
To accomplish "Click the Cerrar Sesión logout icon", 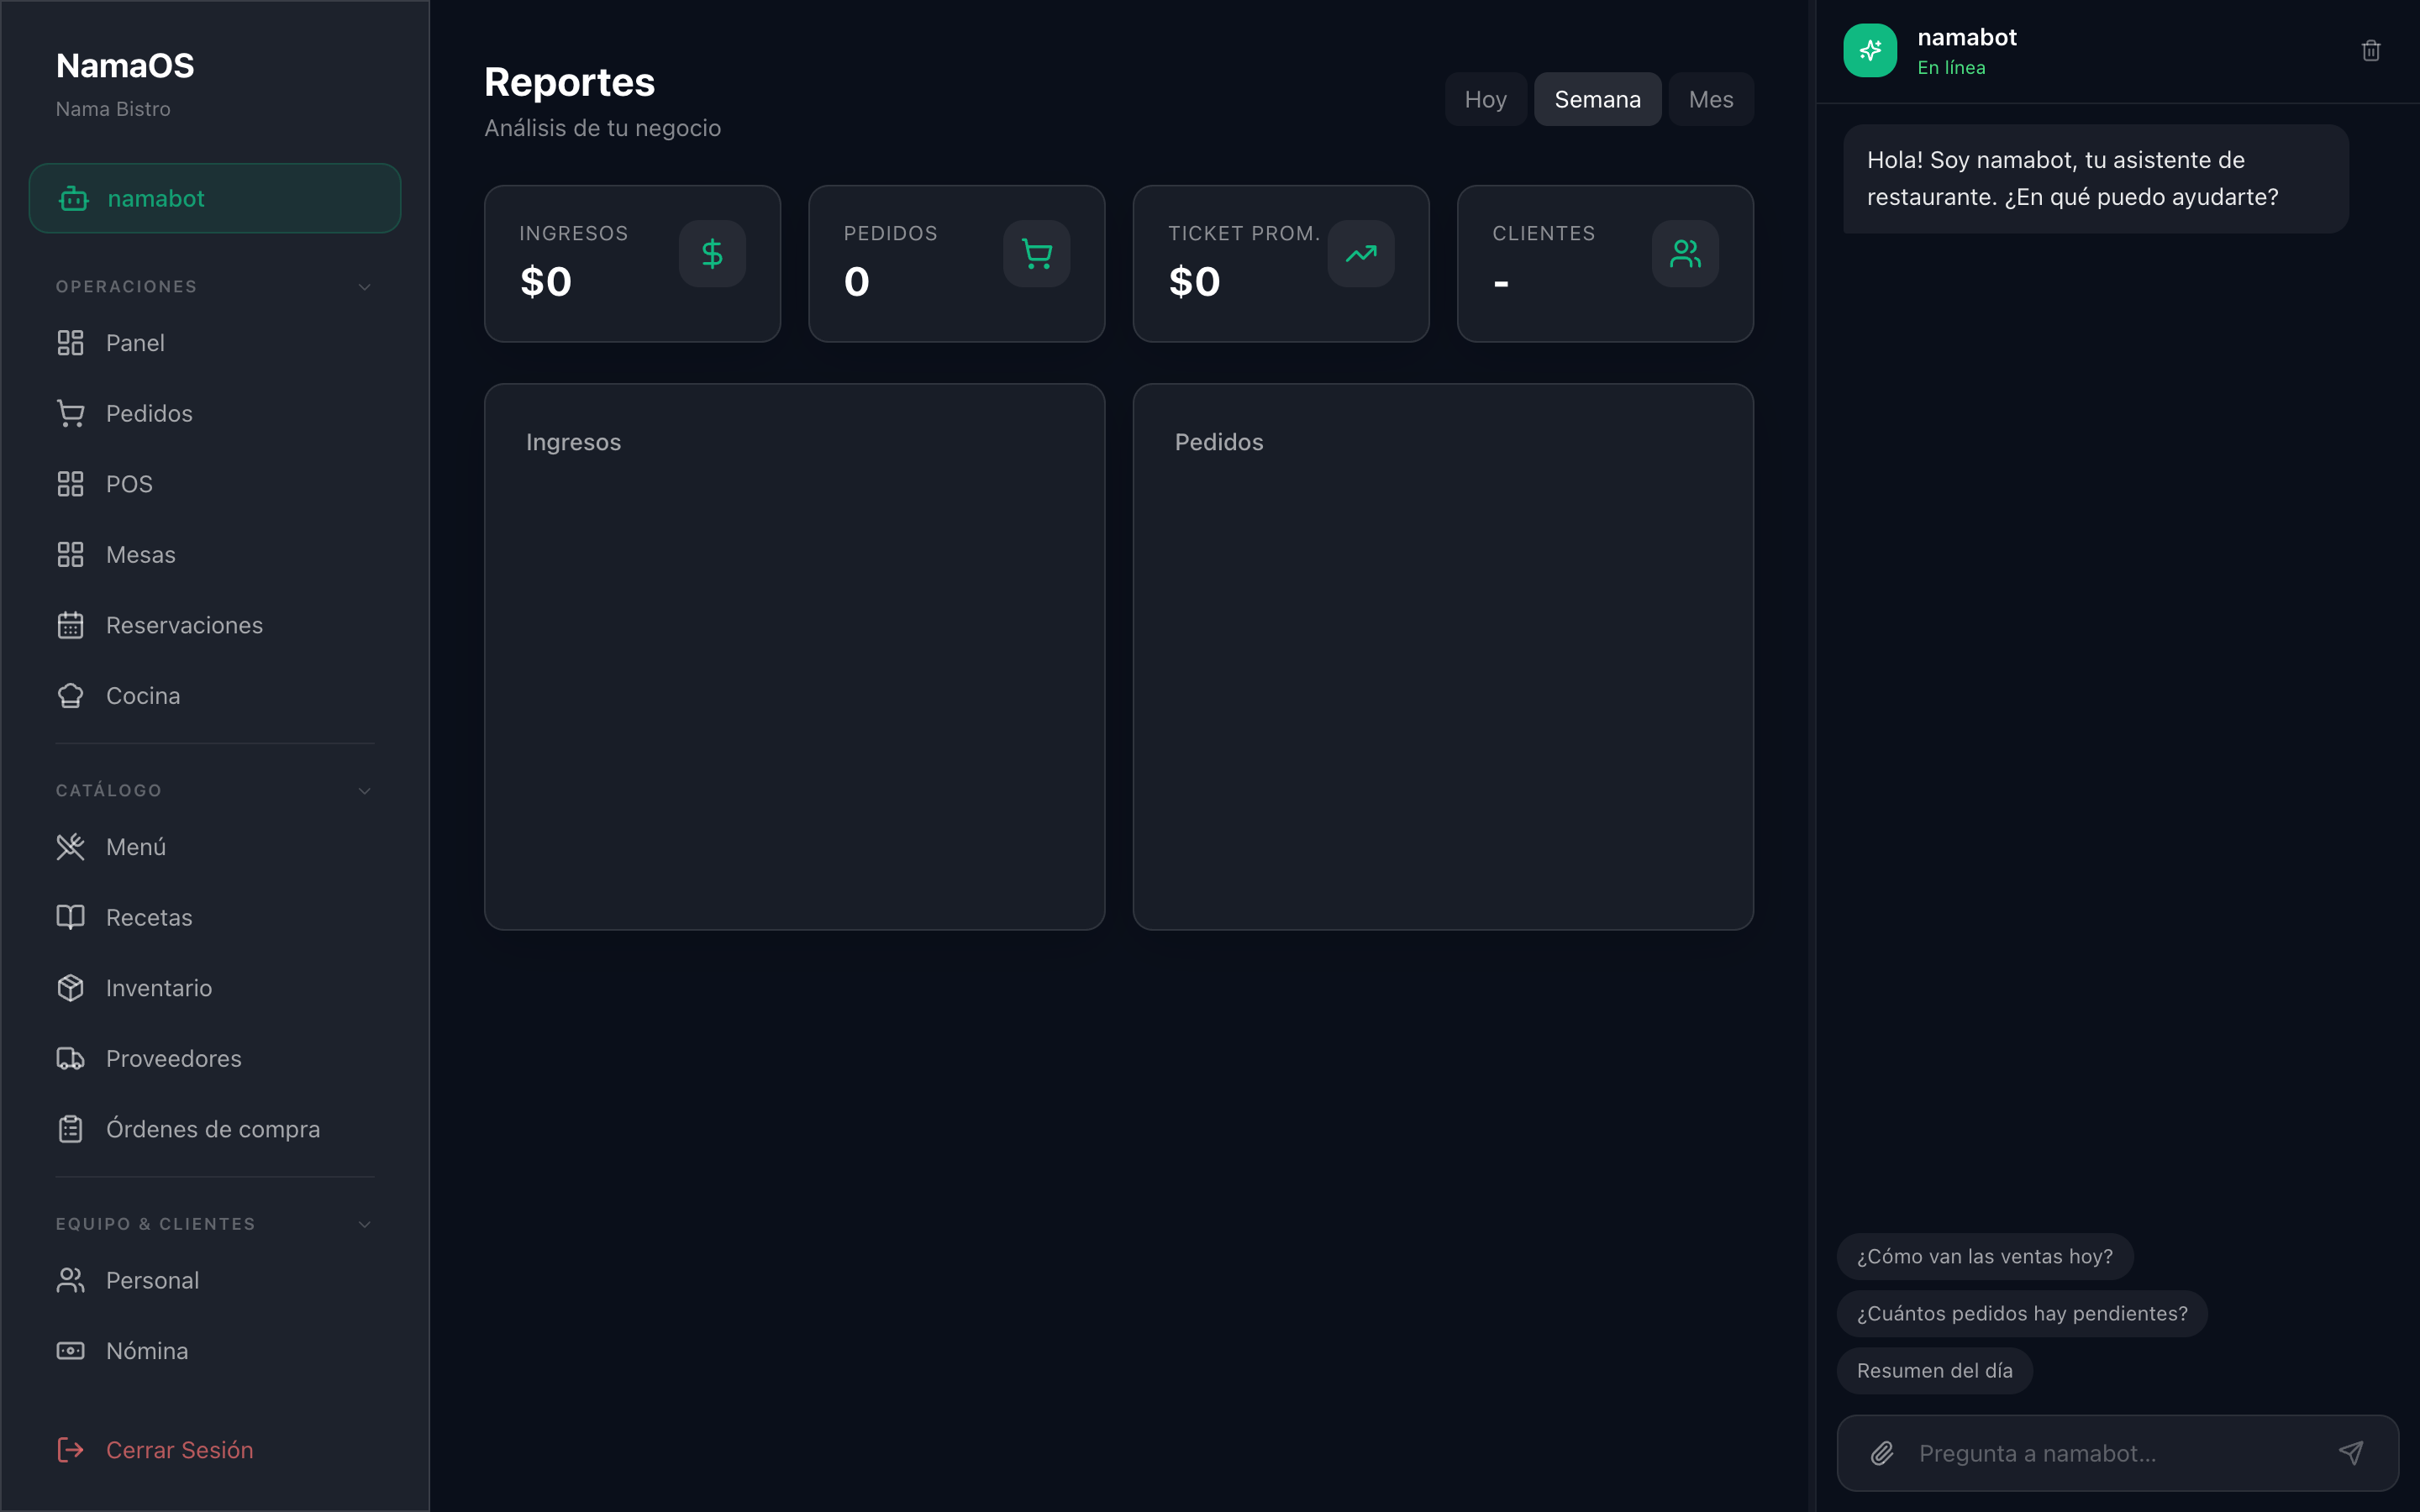I will [70, 1450].
